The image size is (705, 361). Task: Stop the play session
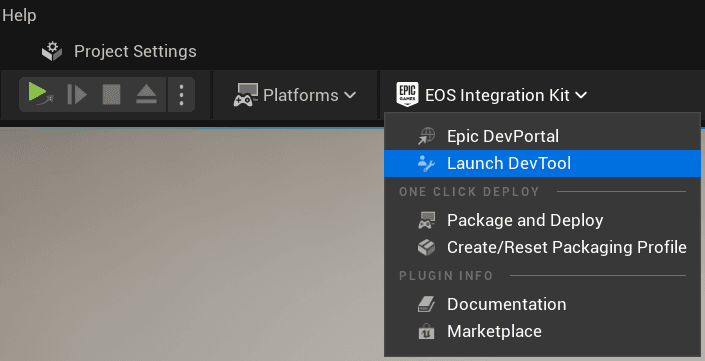pyautogui.click(x=111, y=95)
